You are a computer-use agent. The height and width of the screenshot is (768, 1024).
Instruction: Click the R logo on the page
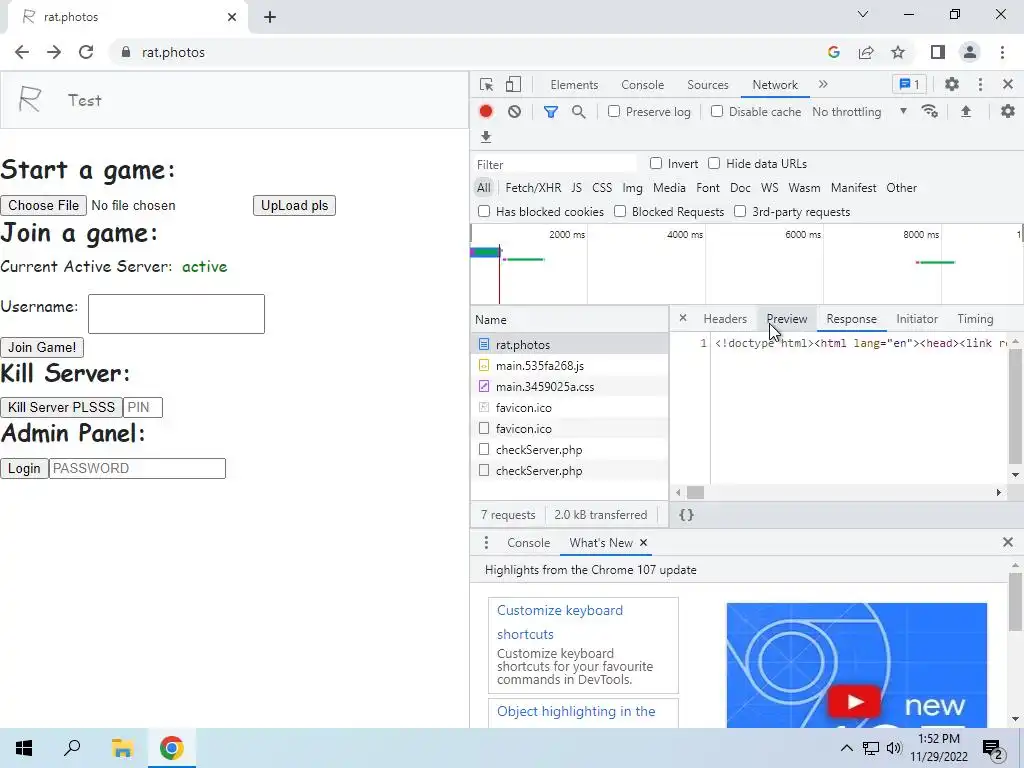30,99
